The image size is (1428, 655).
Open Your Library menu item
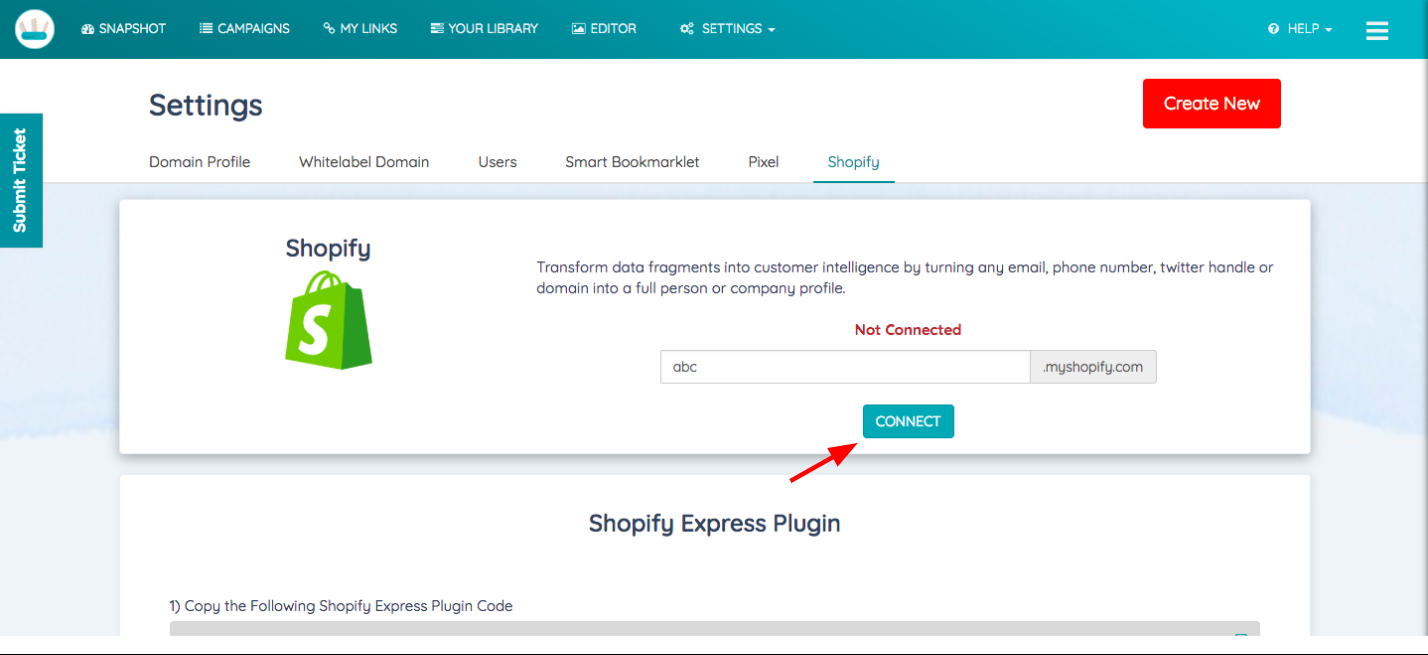(x=484, y=29)
